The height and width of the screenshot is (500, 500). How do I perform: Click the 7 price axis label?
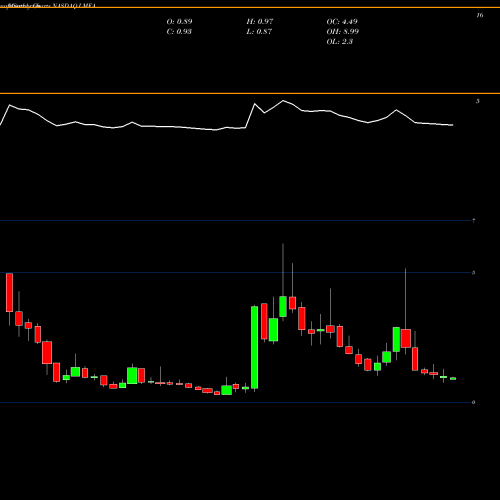pos(474,221)
